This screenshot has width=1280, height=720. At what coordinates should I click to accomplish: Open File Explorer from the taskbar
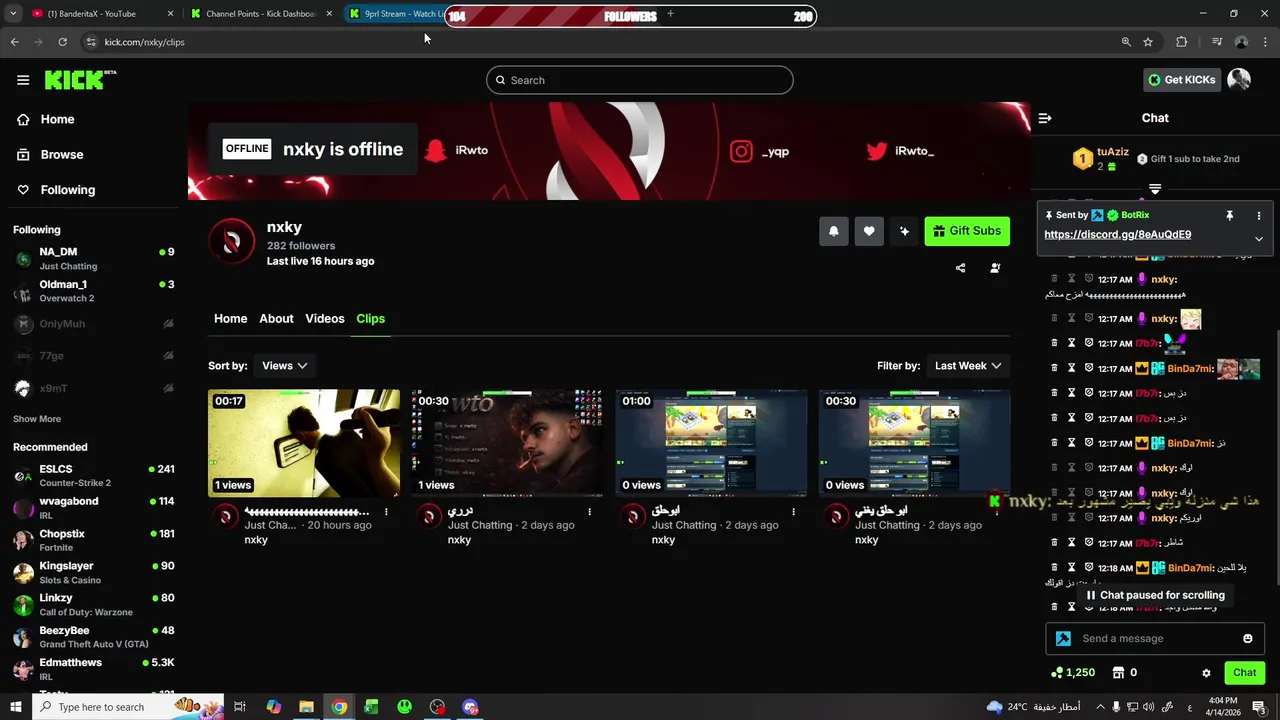306,707
